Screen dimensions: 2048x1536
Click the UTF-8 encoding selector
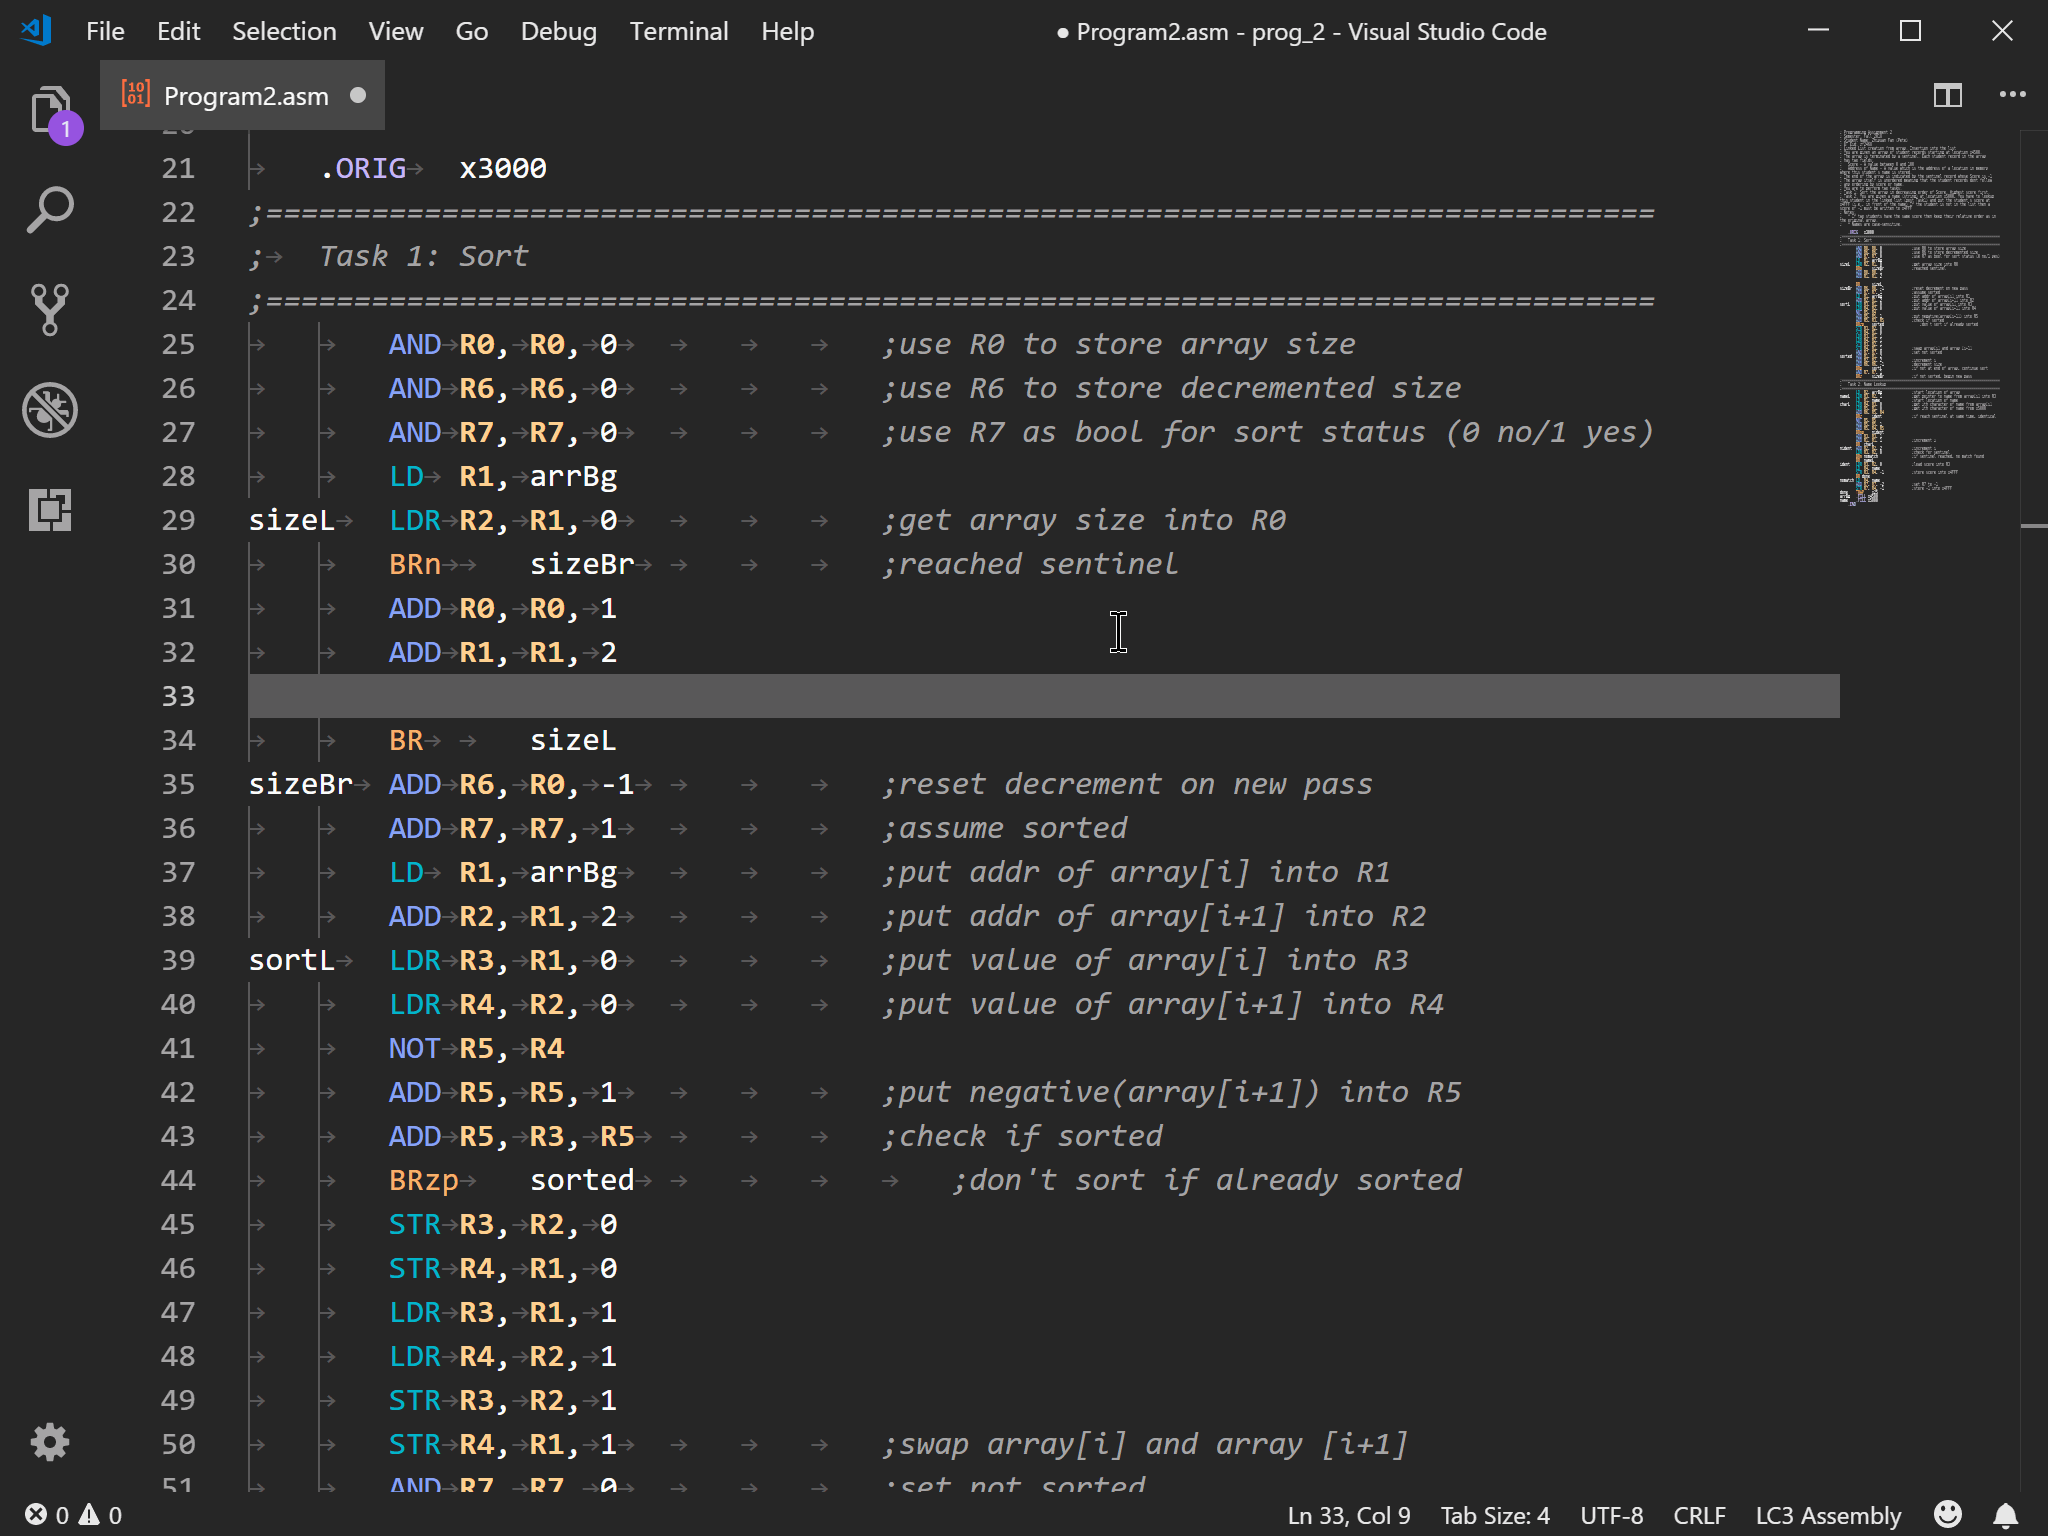[1611, 1515]
